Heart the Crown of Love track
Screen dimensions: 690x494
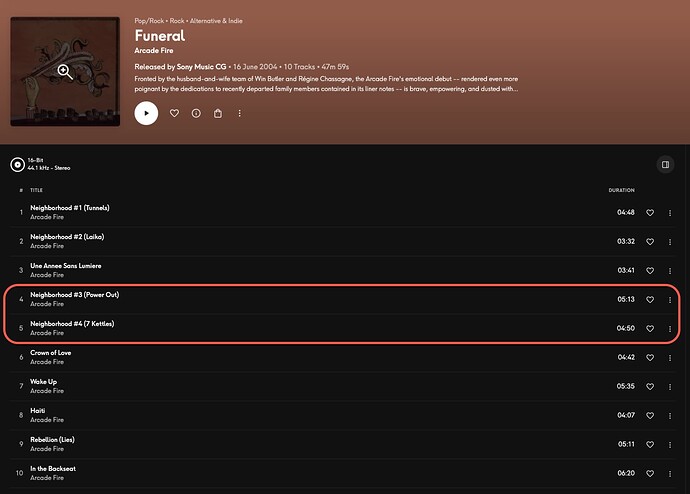650,357
